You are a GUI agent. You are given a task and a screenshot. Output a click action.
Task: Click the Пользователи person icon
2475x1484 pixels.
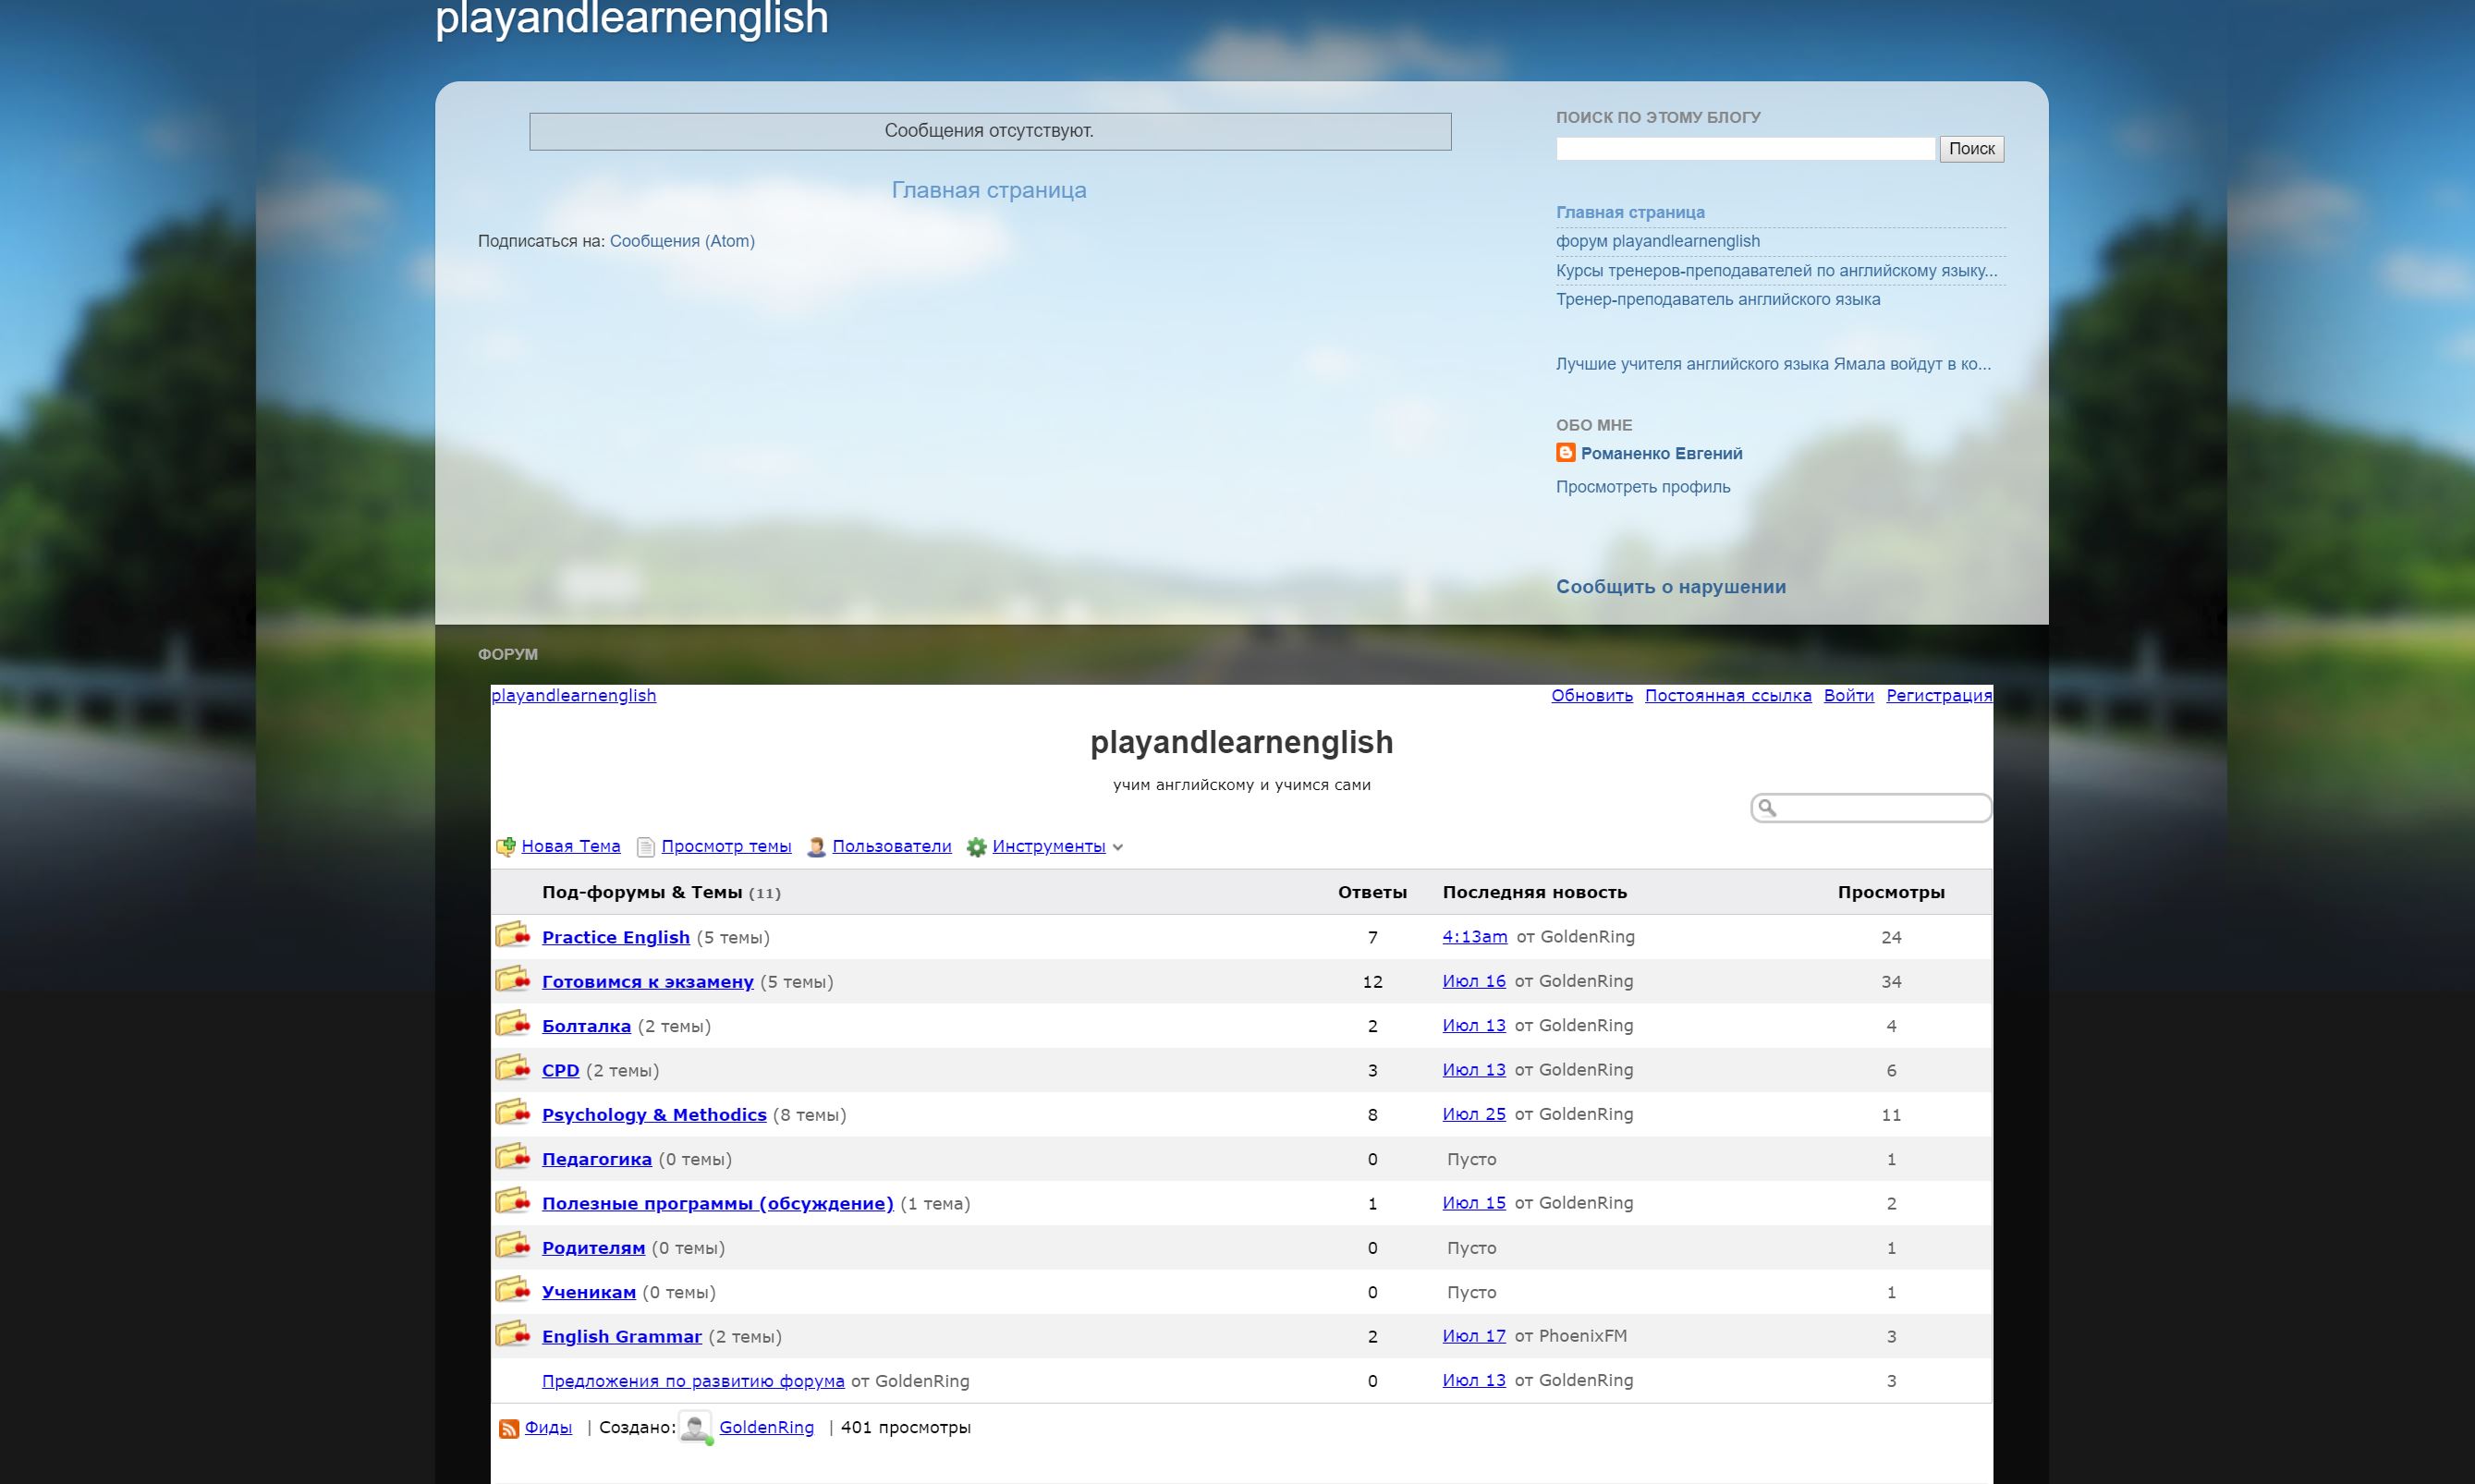[816, 847]
